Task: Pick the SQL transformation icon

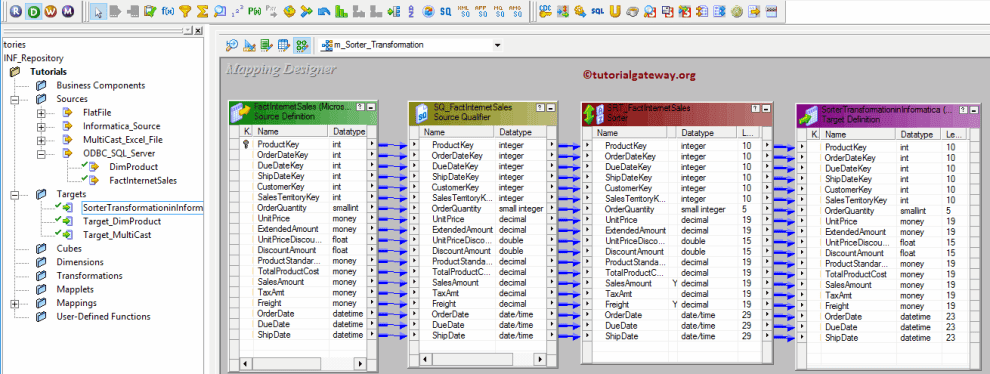Action: 597,11
